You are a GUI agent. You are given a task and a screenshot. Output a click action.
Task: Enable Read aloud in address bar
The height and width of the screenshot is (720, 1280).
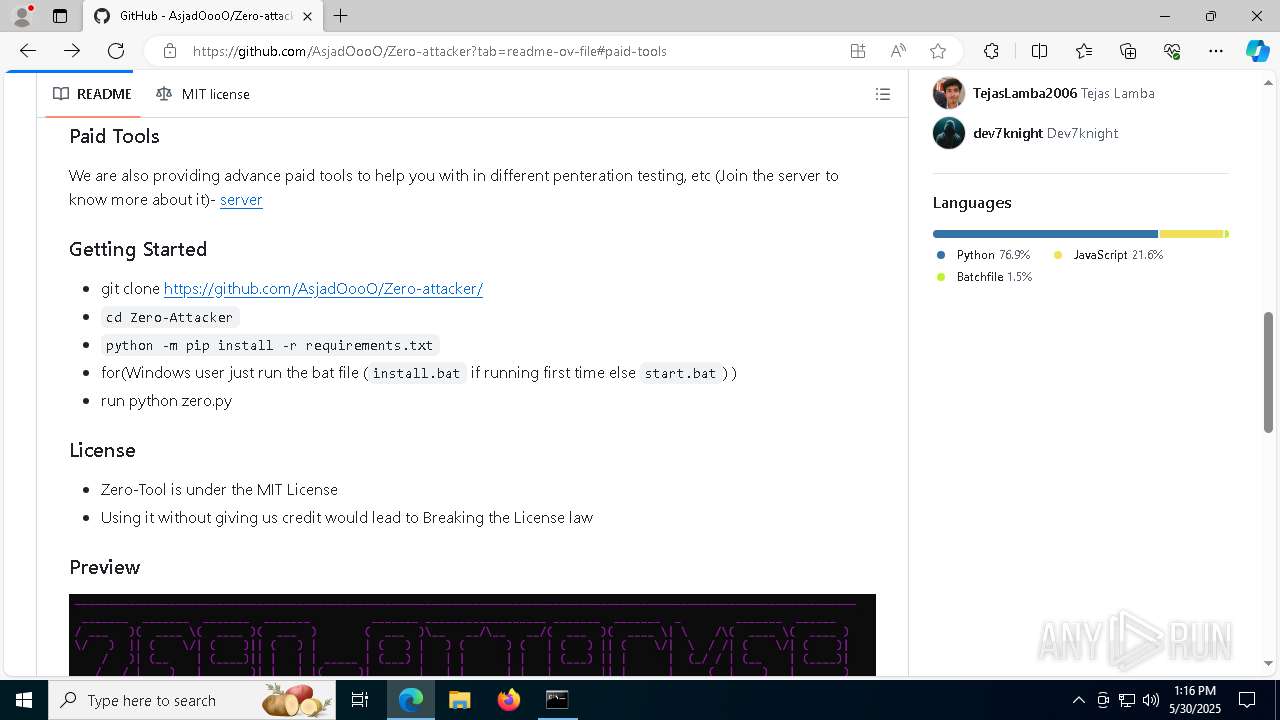coord(898,51)
